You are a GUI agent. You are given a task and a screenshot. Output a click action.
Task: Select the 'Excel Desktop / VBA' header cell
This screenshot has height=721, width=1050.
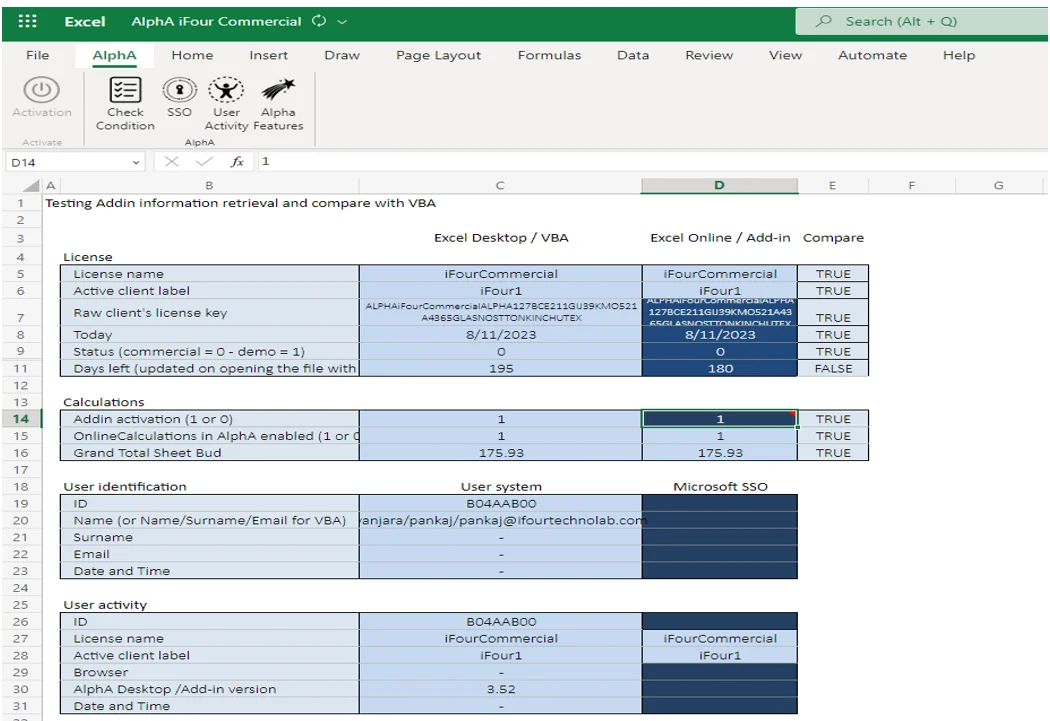[x=501, y=238]
